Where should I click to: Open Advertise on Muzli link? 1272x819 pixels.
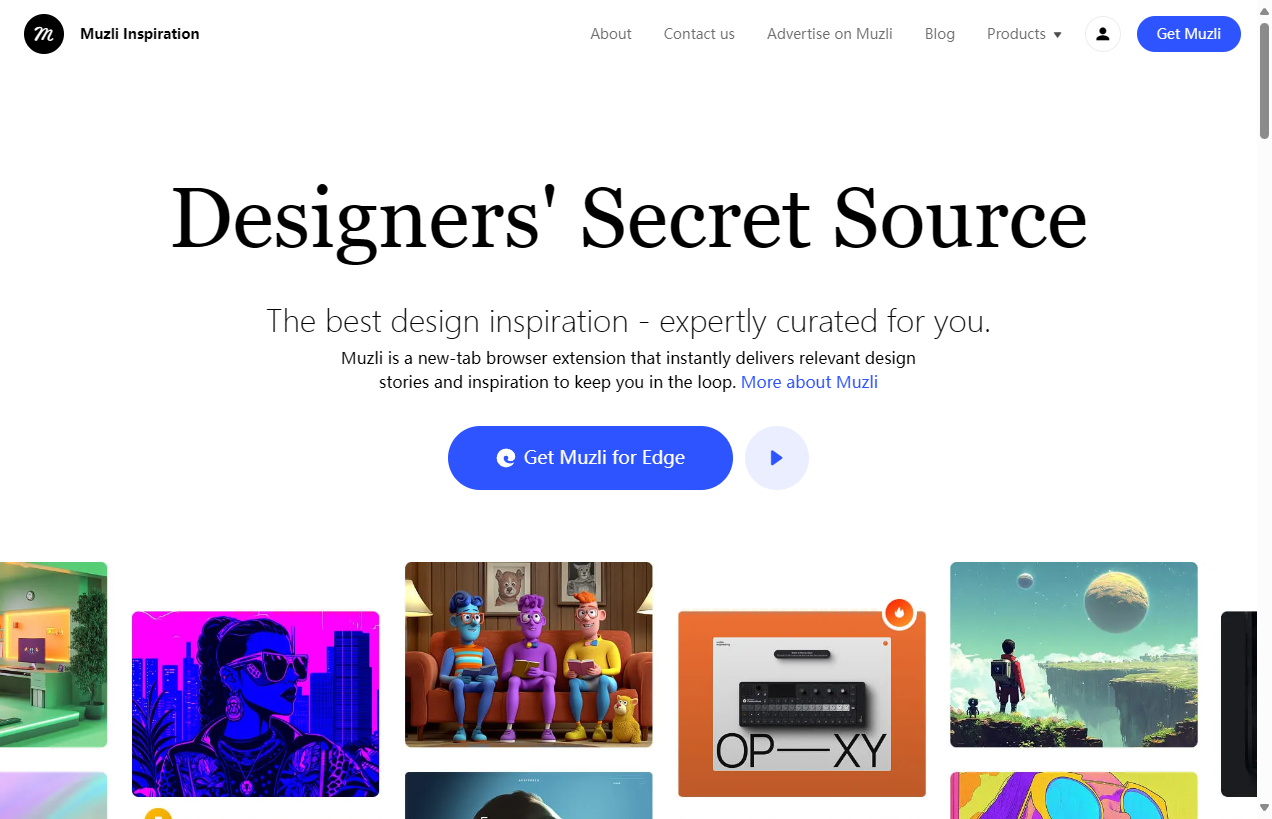pos(830,34)
